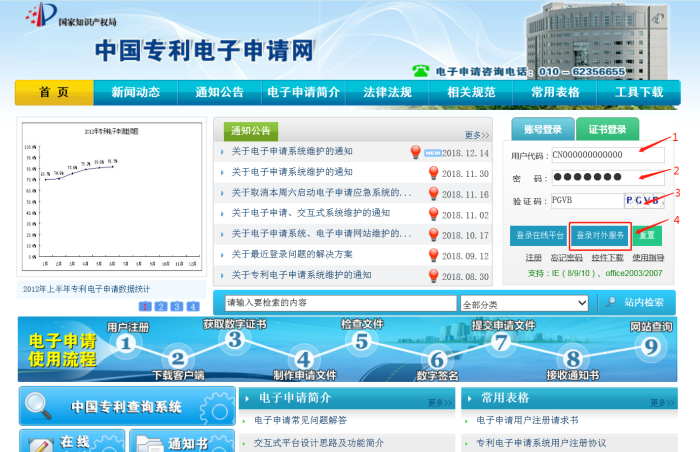Click the folder icon on 通知书 tile
This screenshot has width=700, height=452.
150,445
